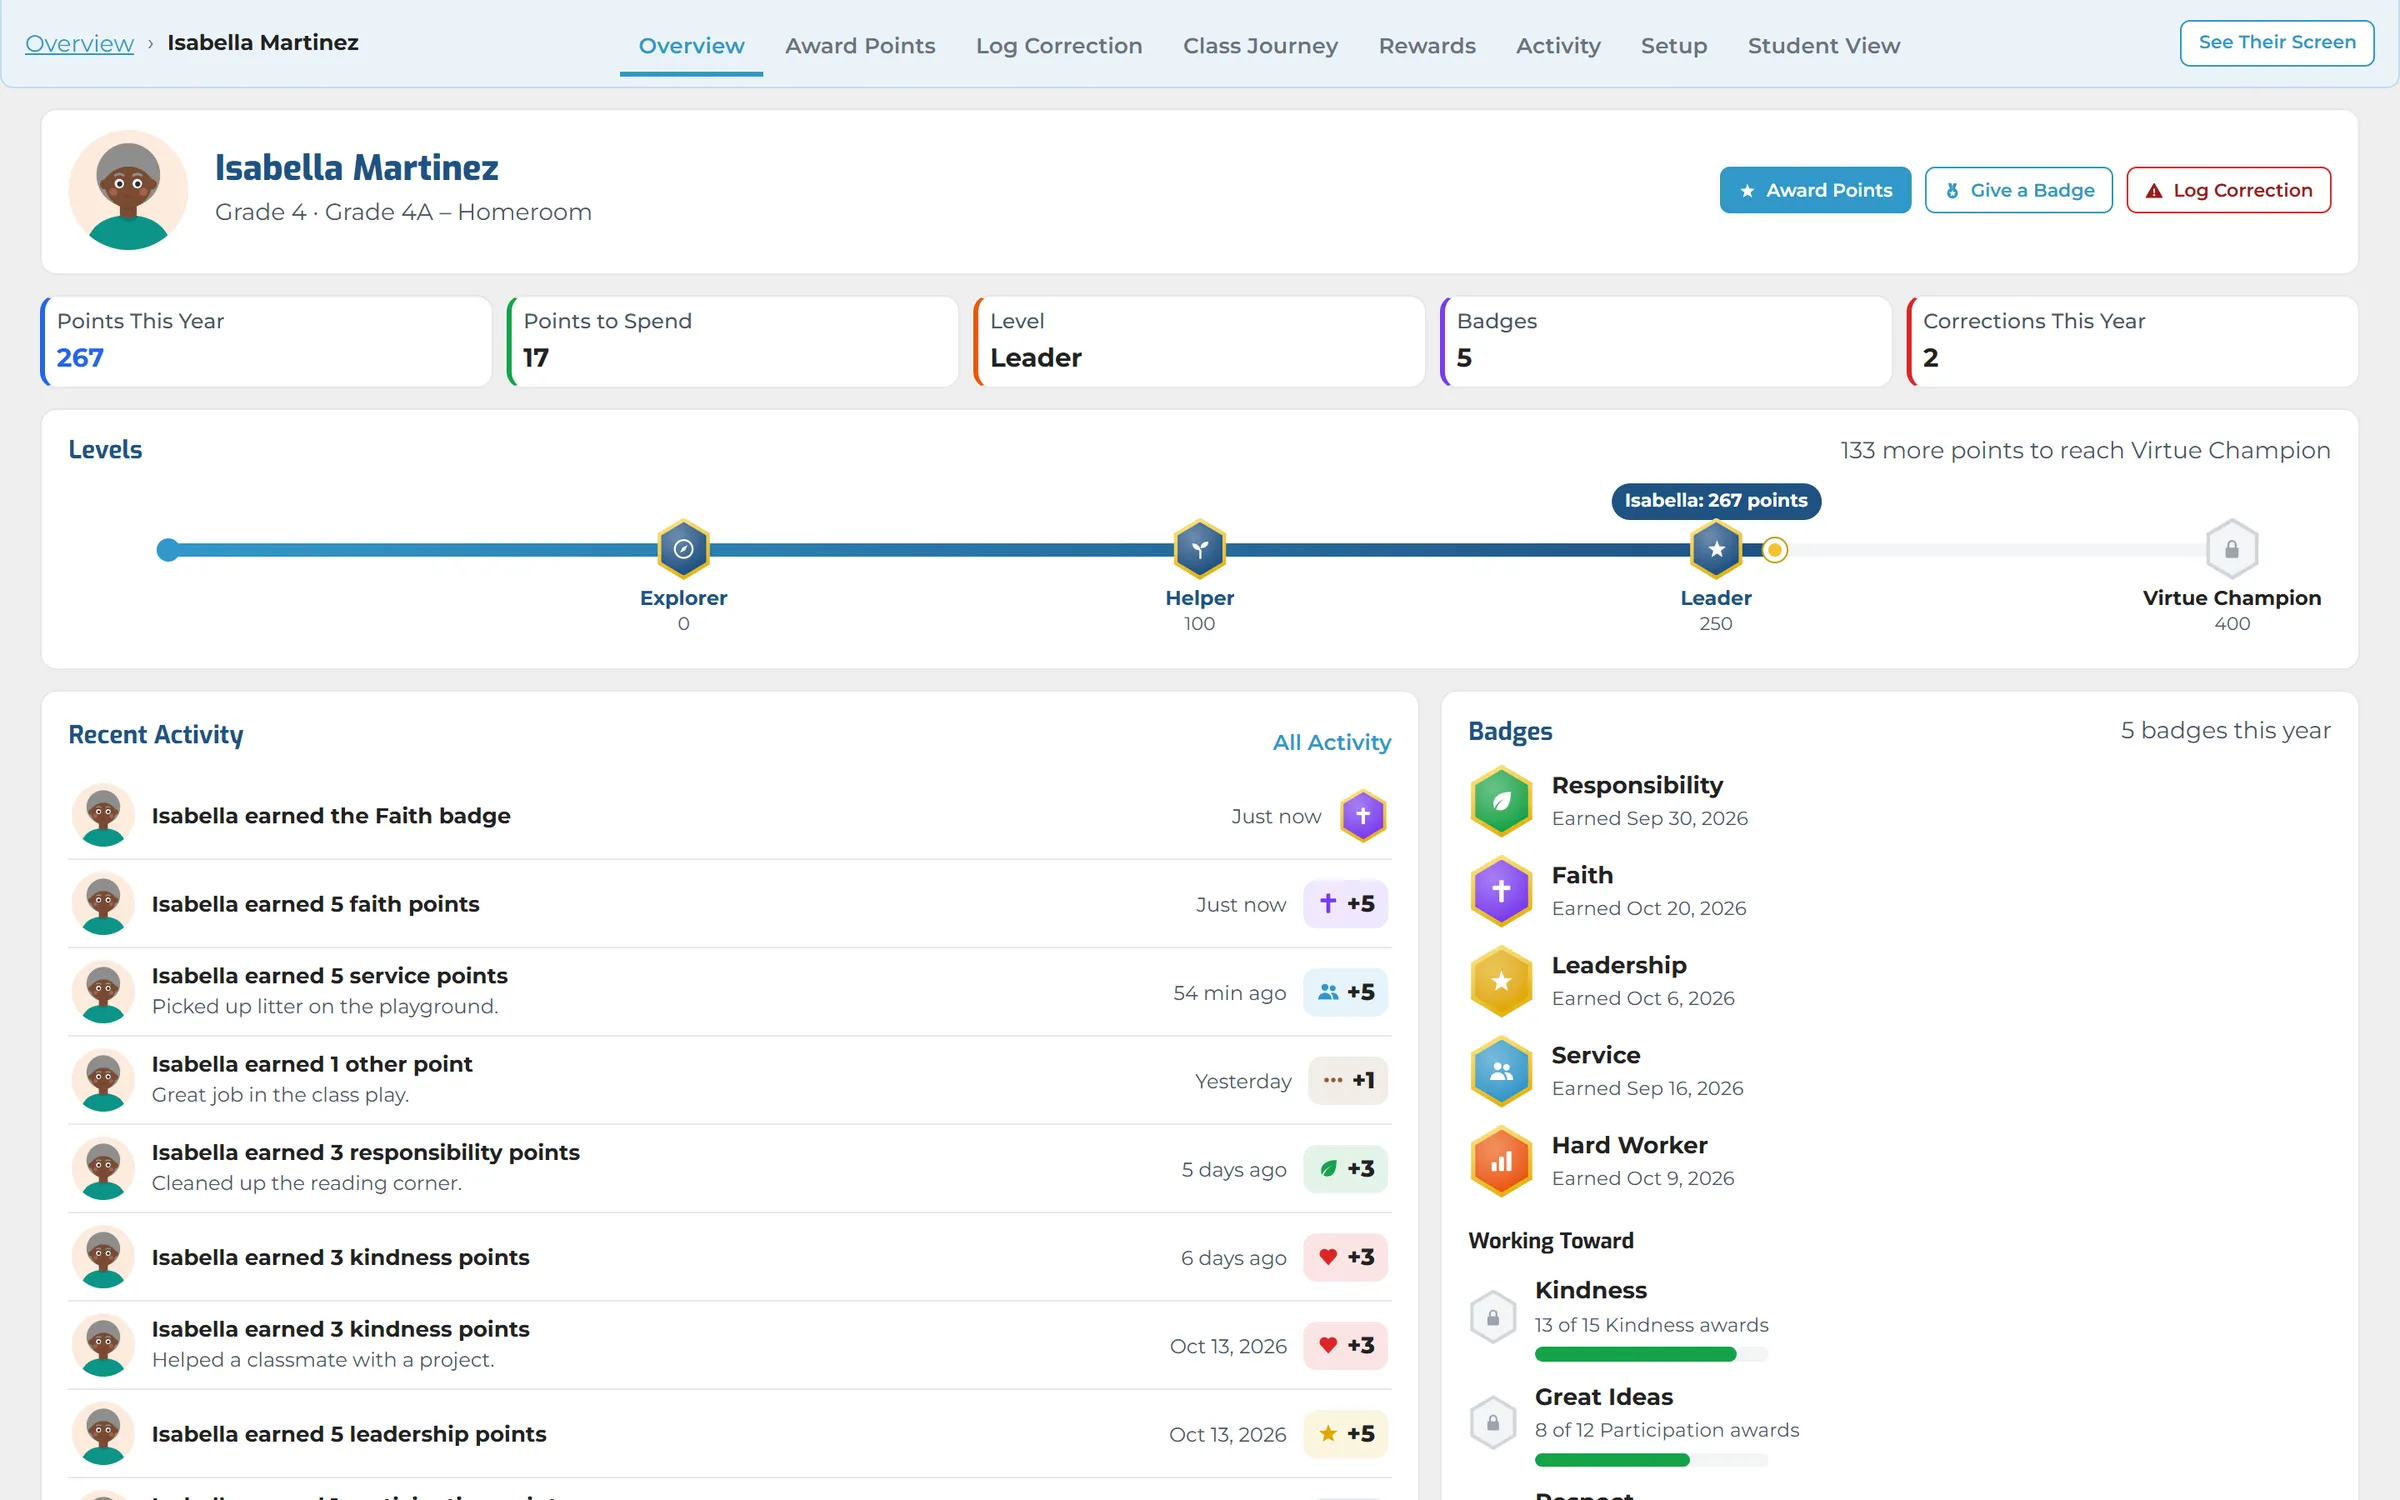This screenshot has height=1500, width=2400.
Task: Click the orange Hard Worker badge icon
Action: point(1501,1161)
